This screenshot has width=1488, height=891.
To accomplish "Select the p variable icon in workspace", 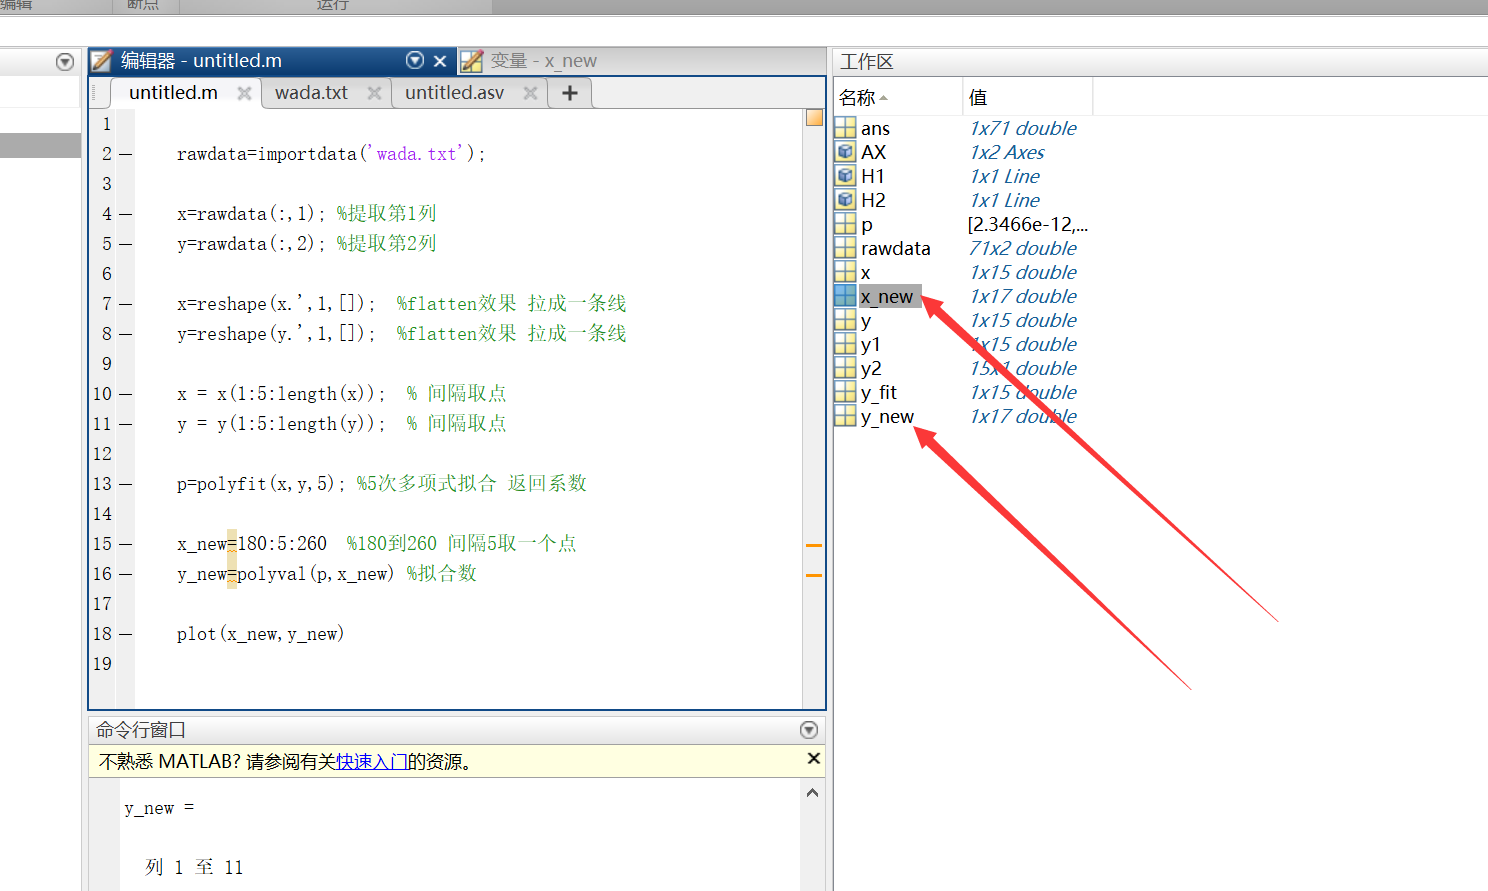I will (845, 224).
